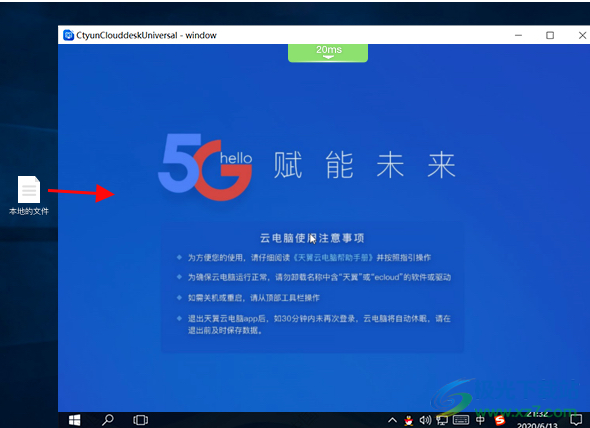Switch the 中 input language indicator
This screenshot has height=428, width=590.
point(480,420)
